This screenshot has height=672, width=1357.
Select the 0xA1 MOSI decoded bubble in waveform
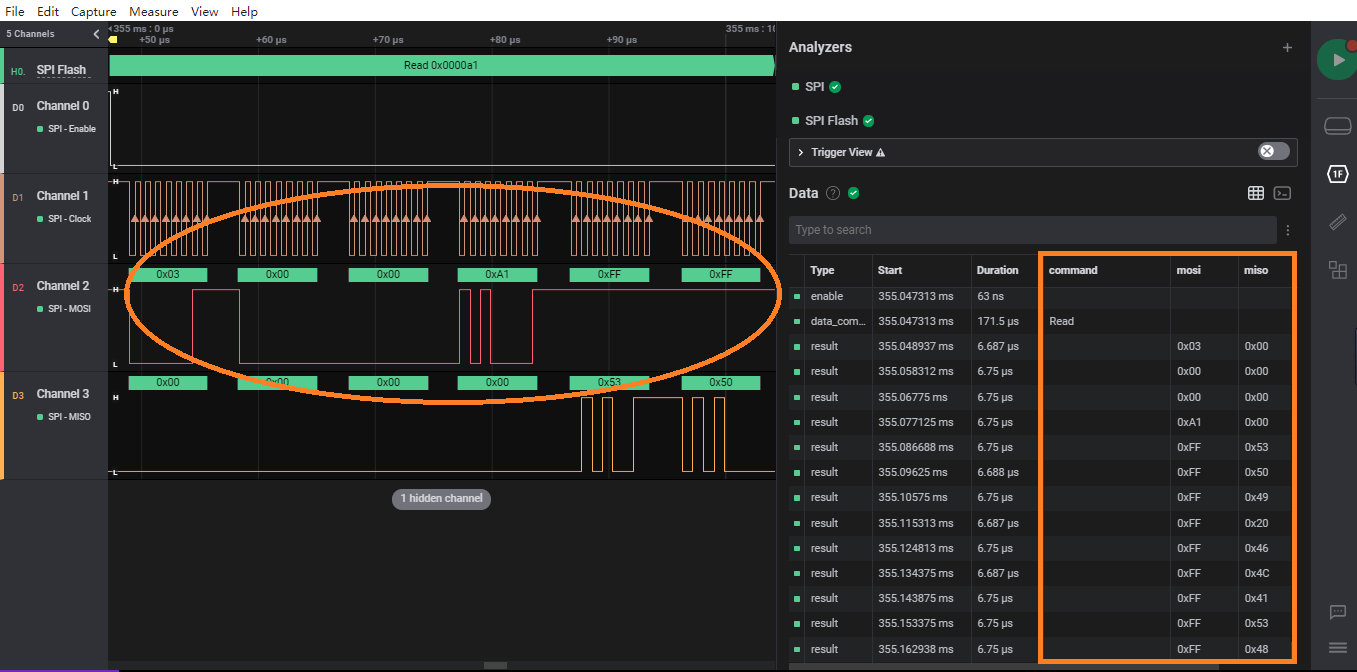pos(497,274)
